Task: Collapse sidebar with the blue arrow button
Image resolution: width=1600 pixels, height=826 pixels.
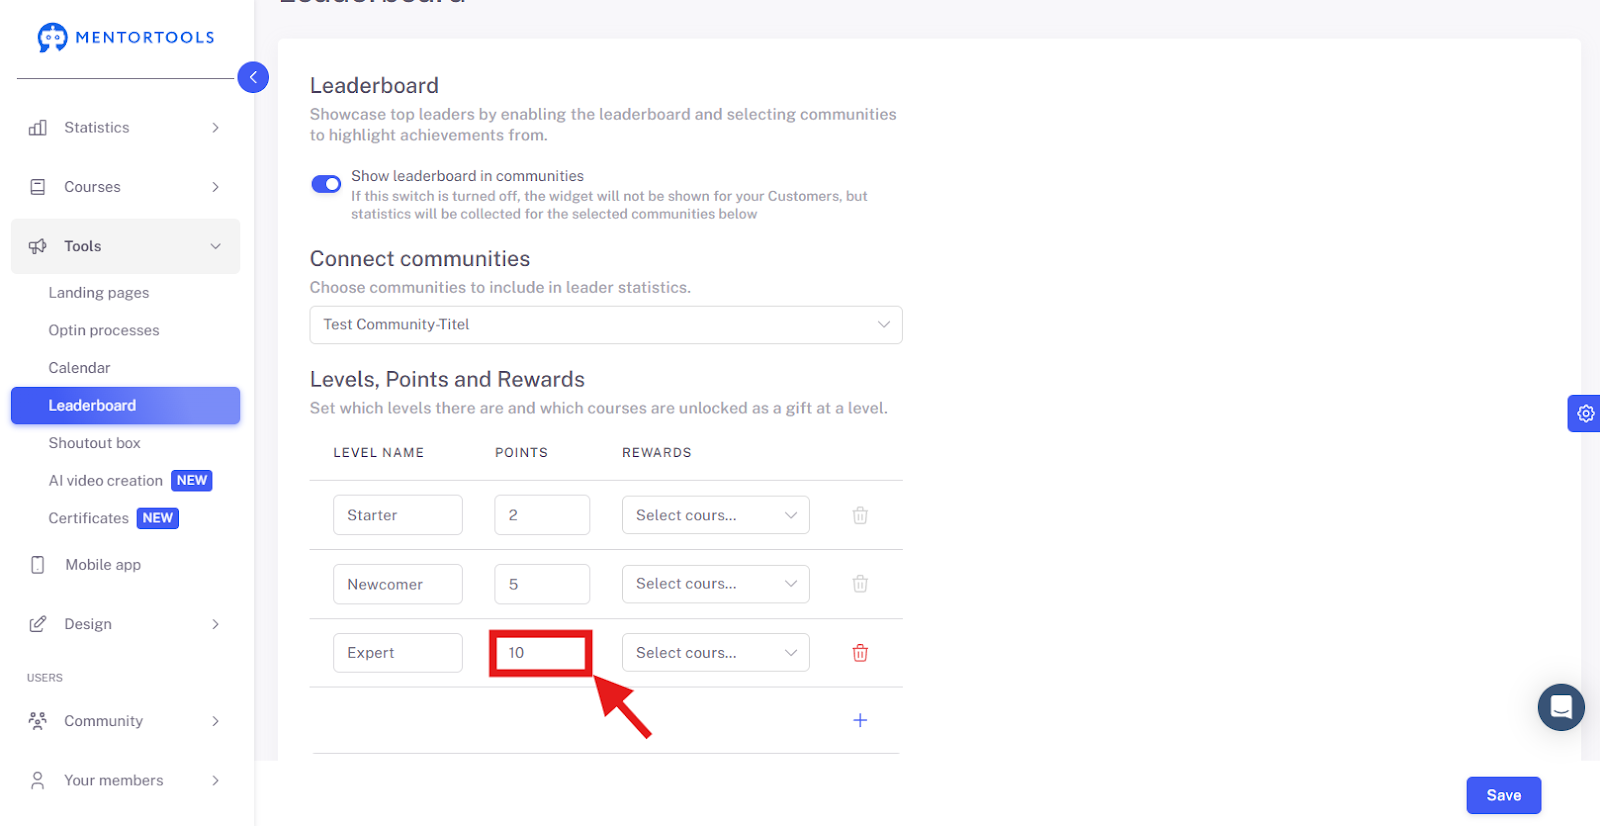Action: tap(253, 77)
